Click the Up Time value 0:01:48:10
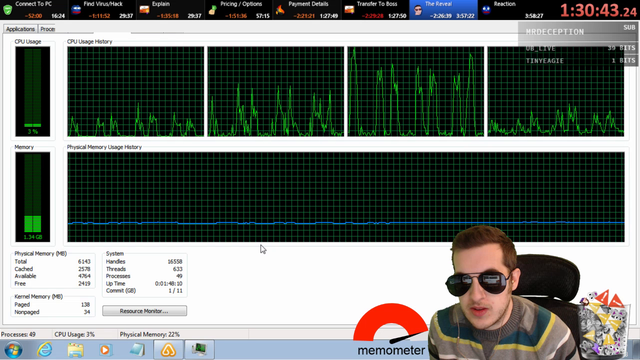 (x=169, y=283)
